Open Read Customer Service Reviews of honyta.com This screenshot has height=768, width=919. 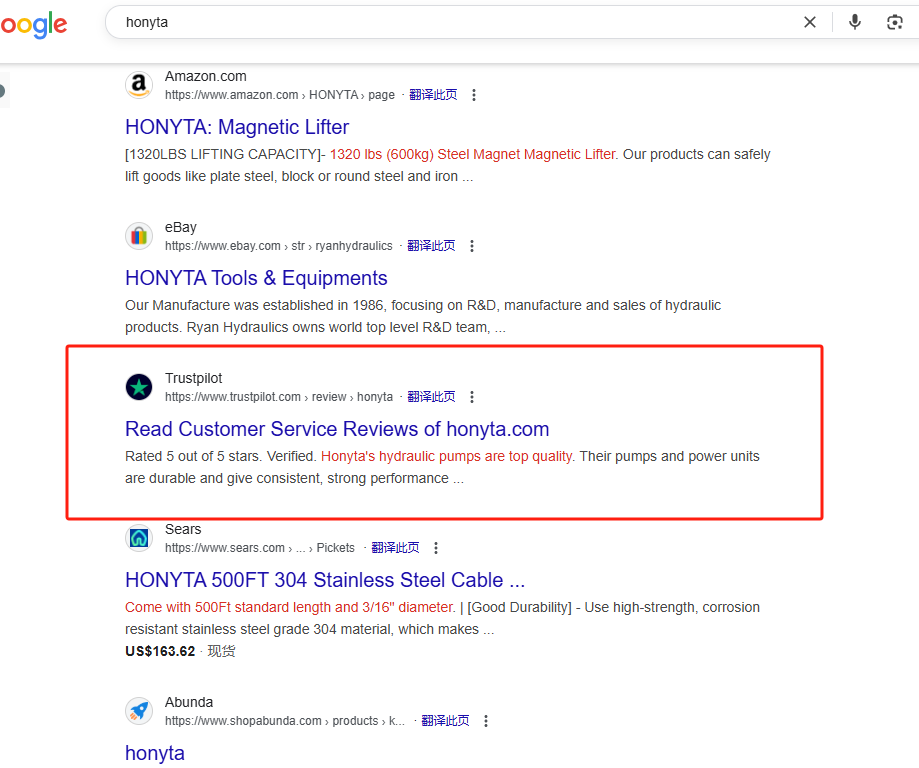click(337, 429)
